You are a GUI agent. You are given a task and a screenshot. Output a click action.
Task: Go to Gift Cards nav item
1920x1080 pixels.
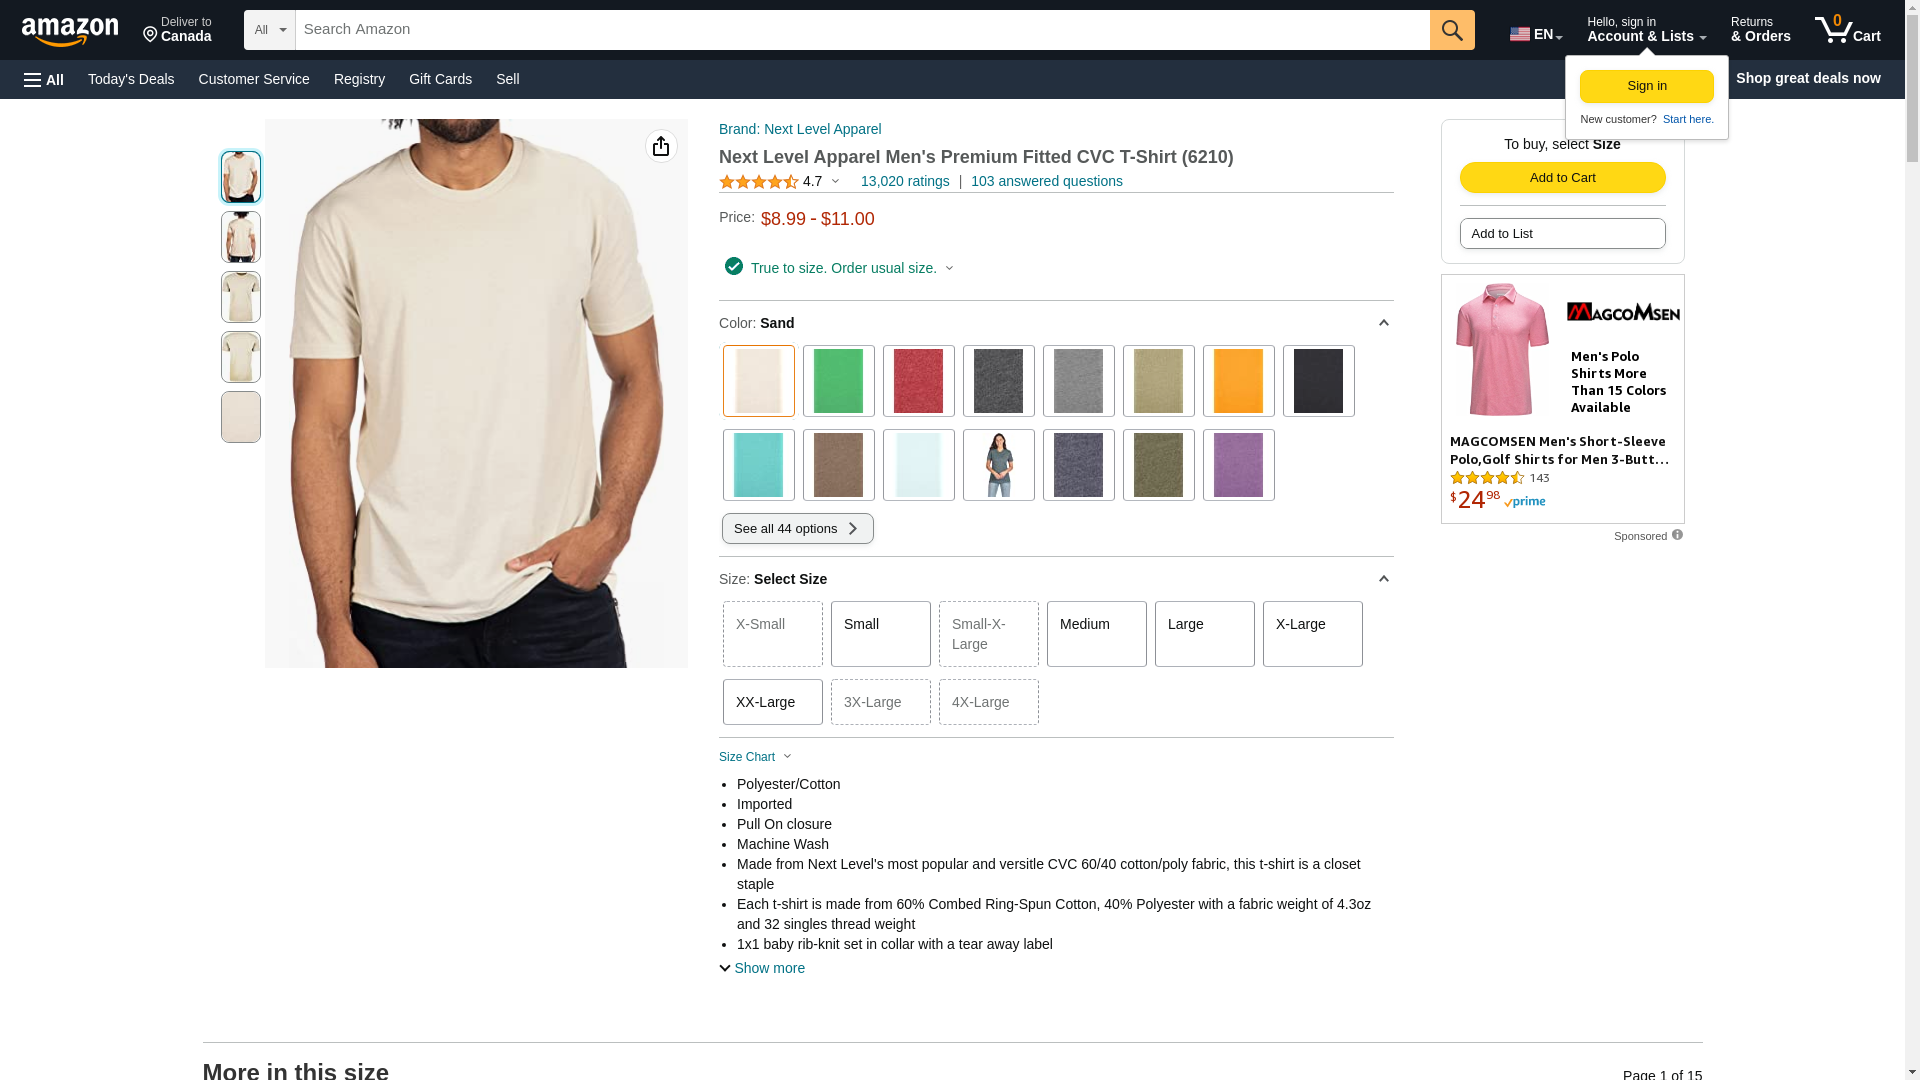pyautogui.click(x=440, y=79)
